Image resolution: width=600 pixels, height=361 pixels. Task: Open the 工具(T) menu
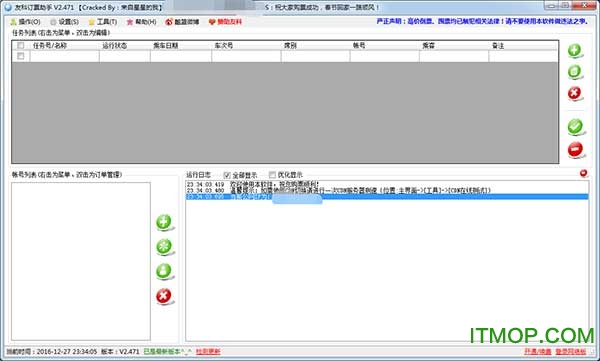(103, 22)
